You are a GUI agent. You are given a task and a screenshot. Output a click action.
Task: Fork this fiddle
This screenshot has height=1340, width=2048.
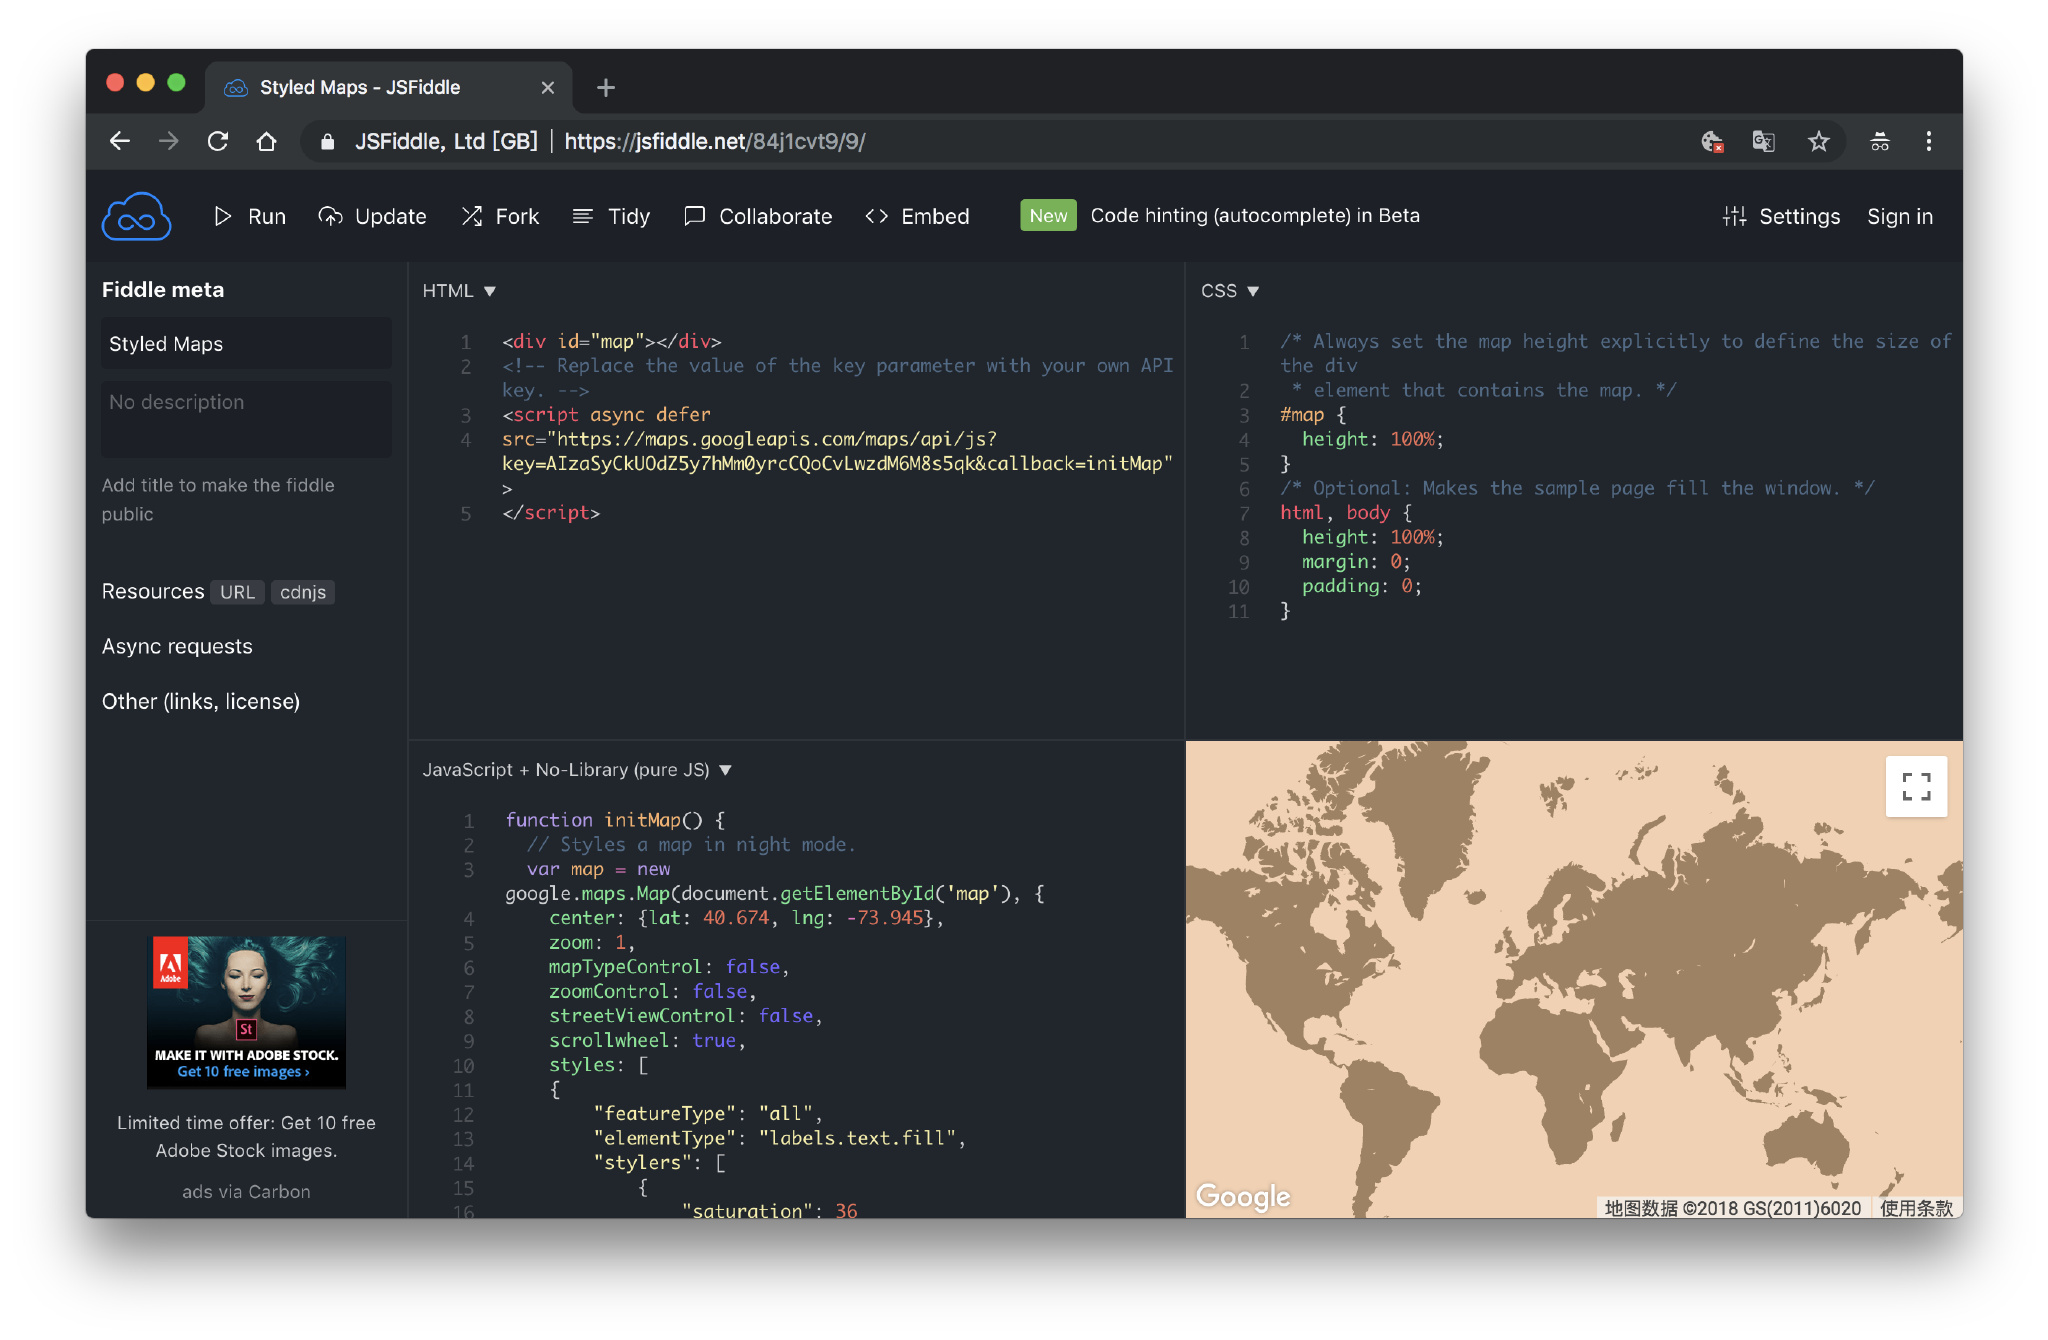[500, 216]
